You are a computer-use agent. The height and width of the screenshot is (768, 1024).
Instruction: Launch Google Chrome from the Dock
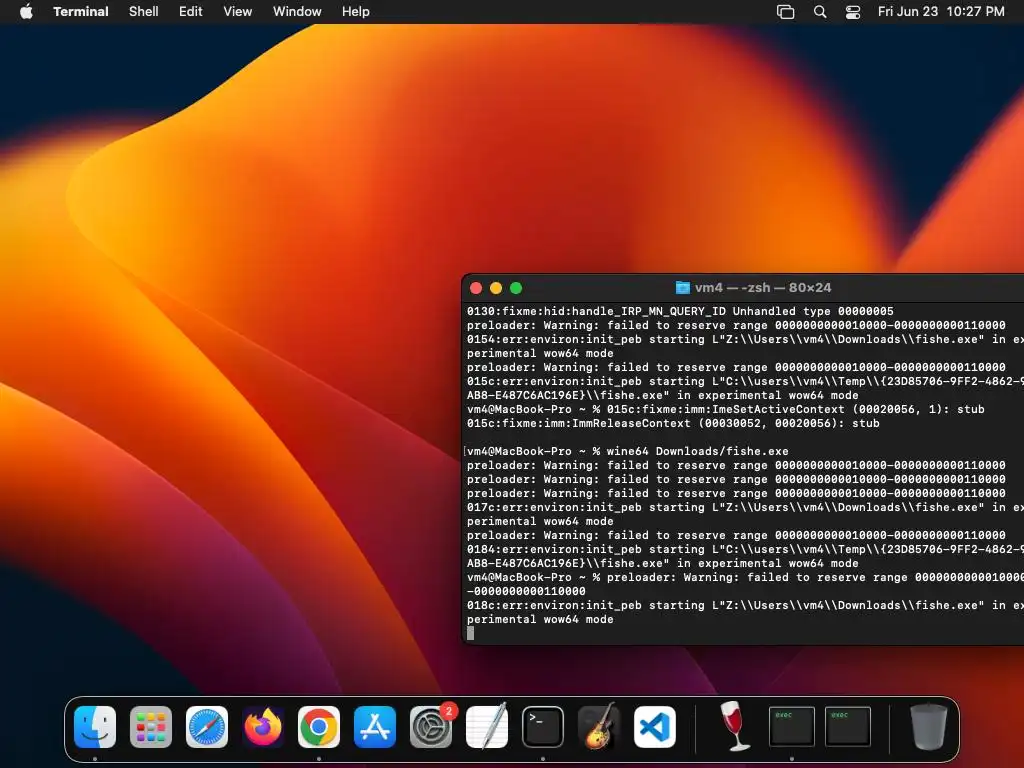coord(319,727)
